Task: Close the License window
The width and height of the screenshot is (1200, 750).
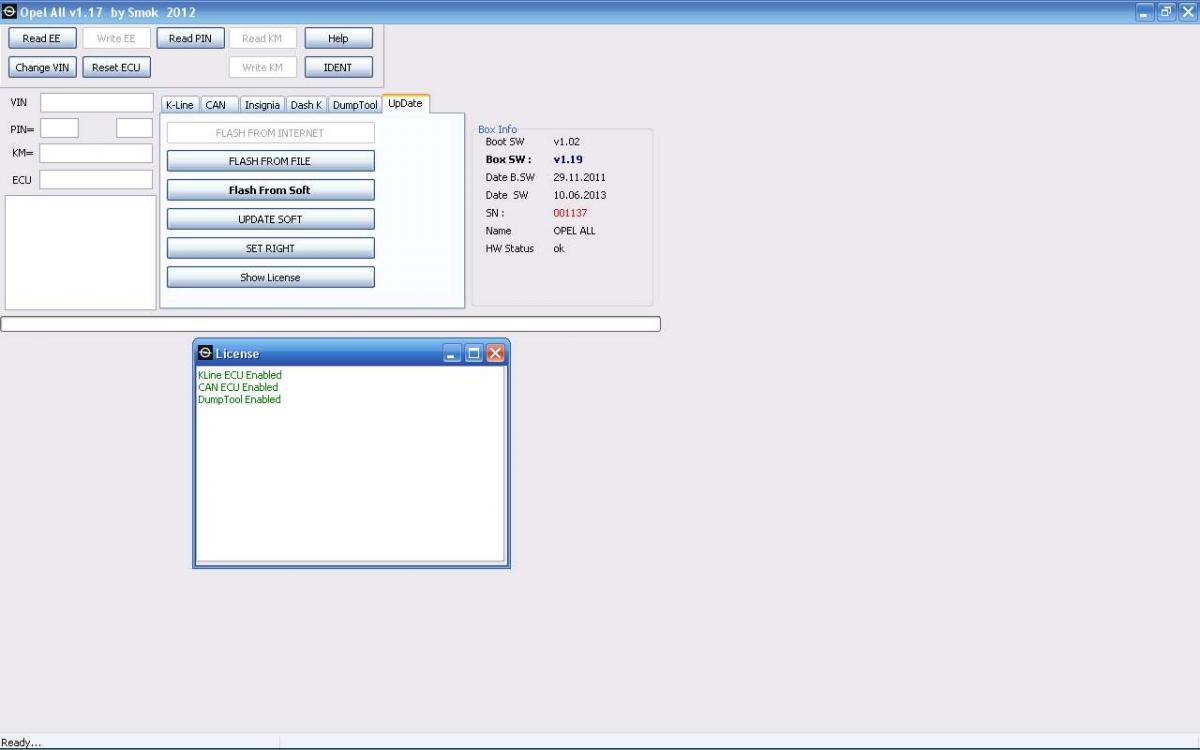Action: tap(496, 353)
